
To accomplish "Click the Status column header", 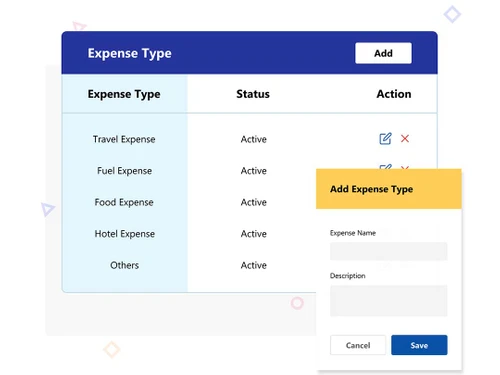I will [253, 94].
